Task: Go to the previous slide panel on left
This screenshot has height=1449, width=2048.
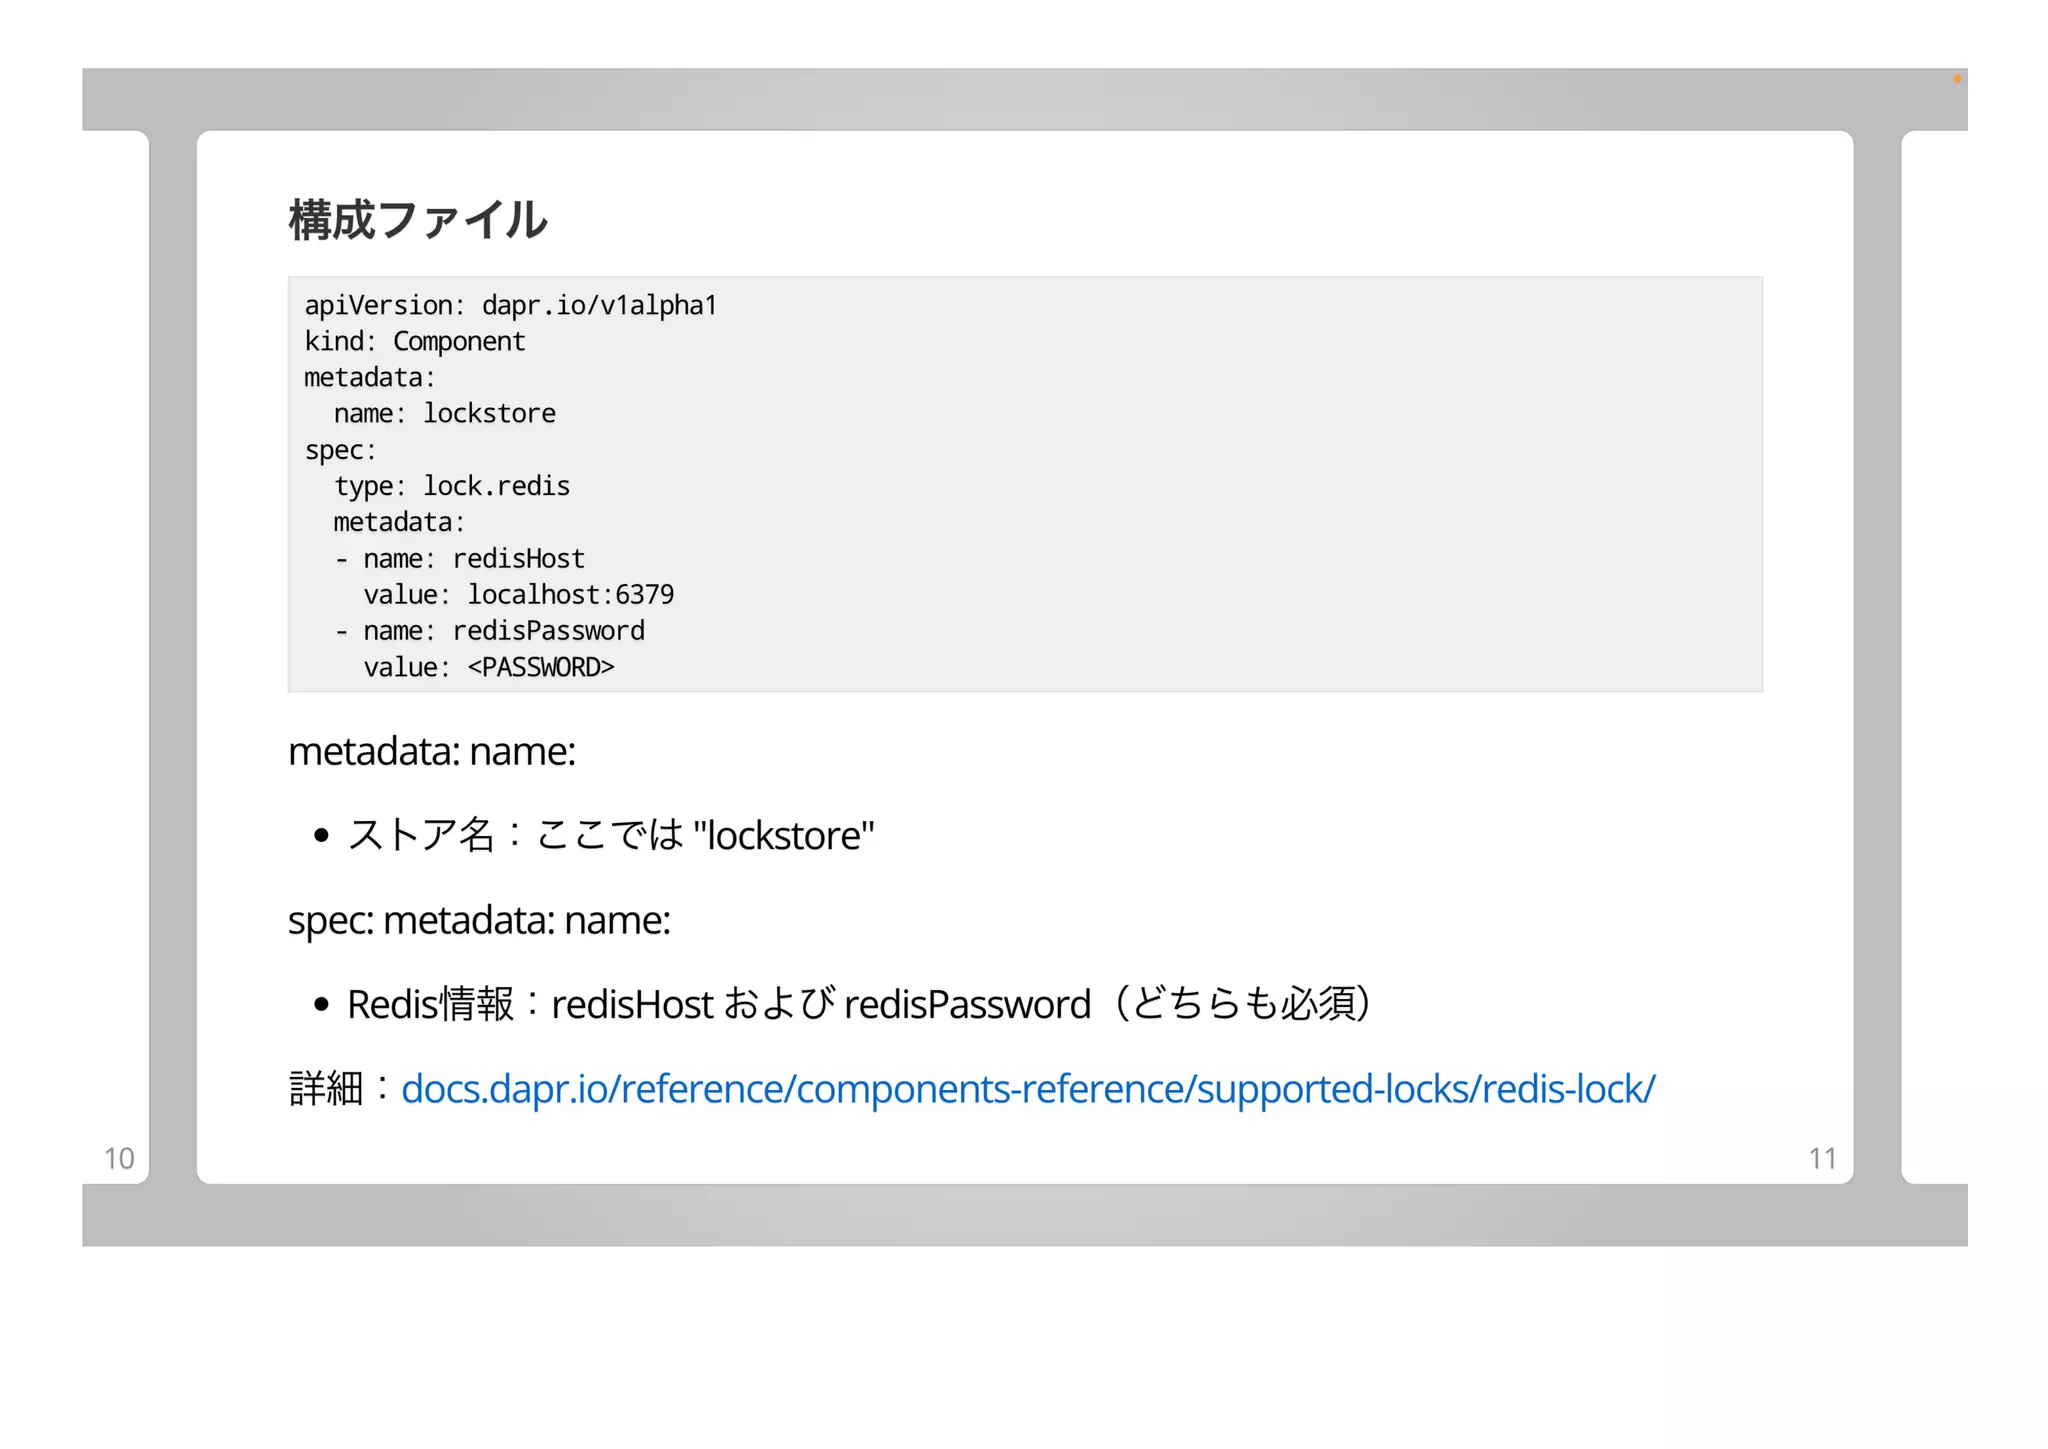Action: tap(116, 657)
